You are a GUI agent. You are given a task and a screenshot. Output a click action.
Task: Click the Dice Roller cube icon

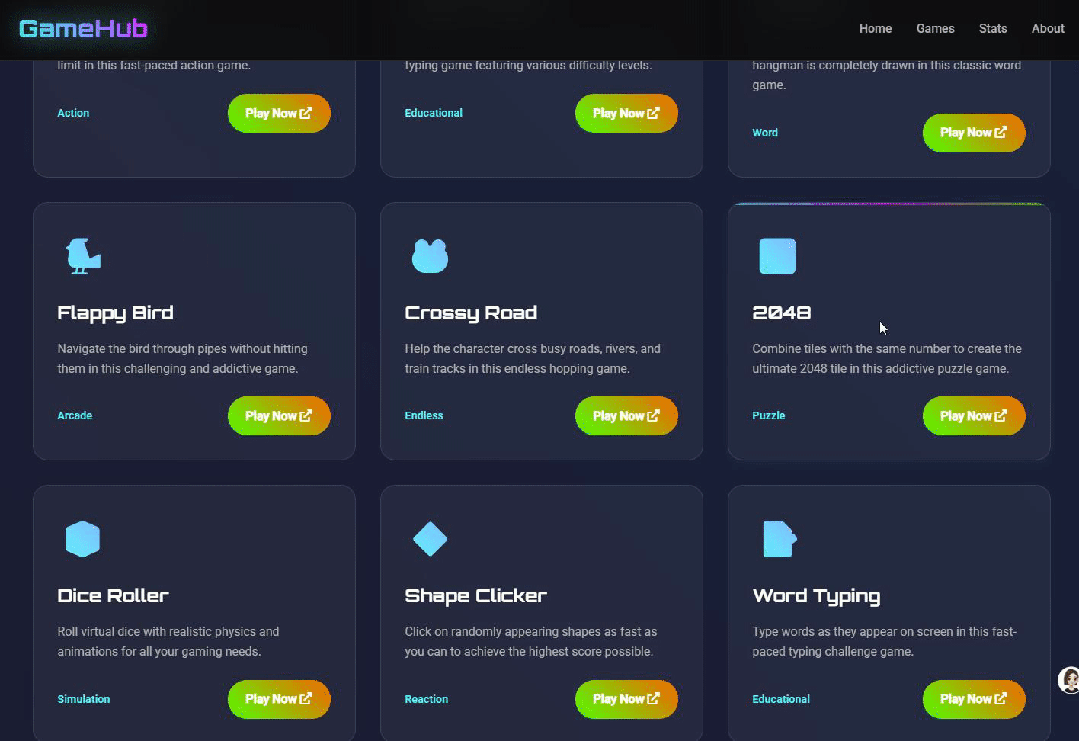[x=83, y=539]
